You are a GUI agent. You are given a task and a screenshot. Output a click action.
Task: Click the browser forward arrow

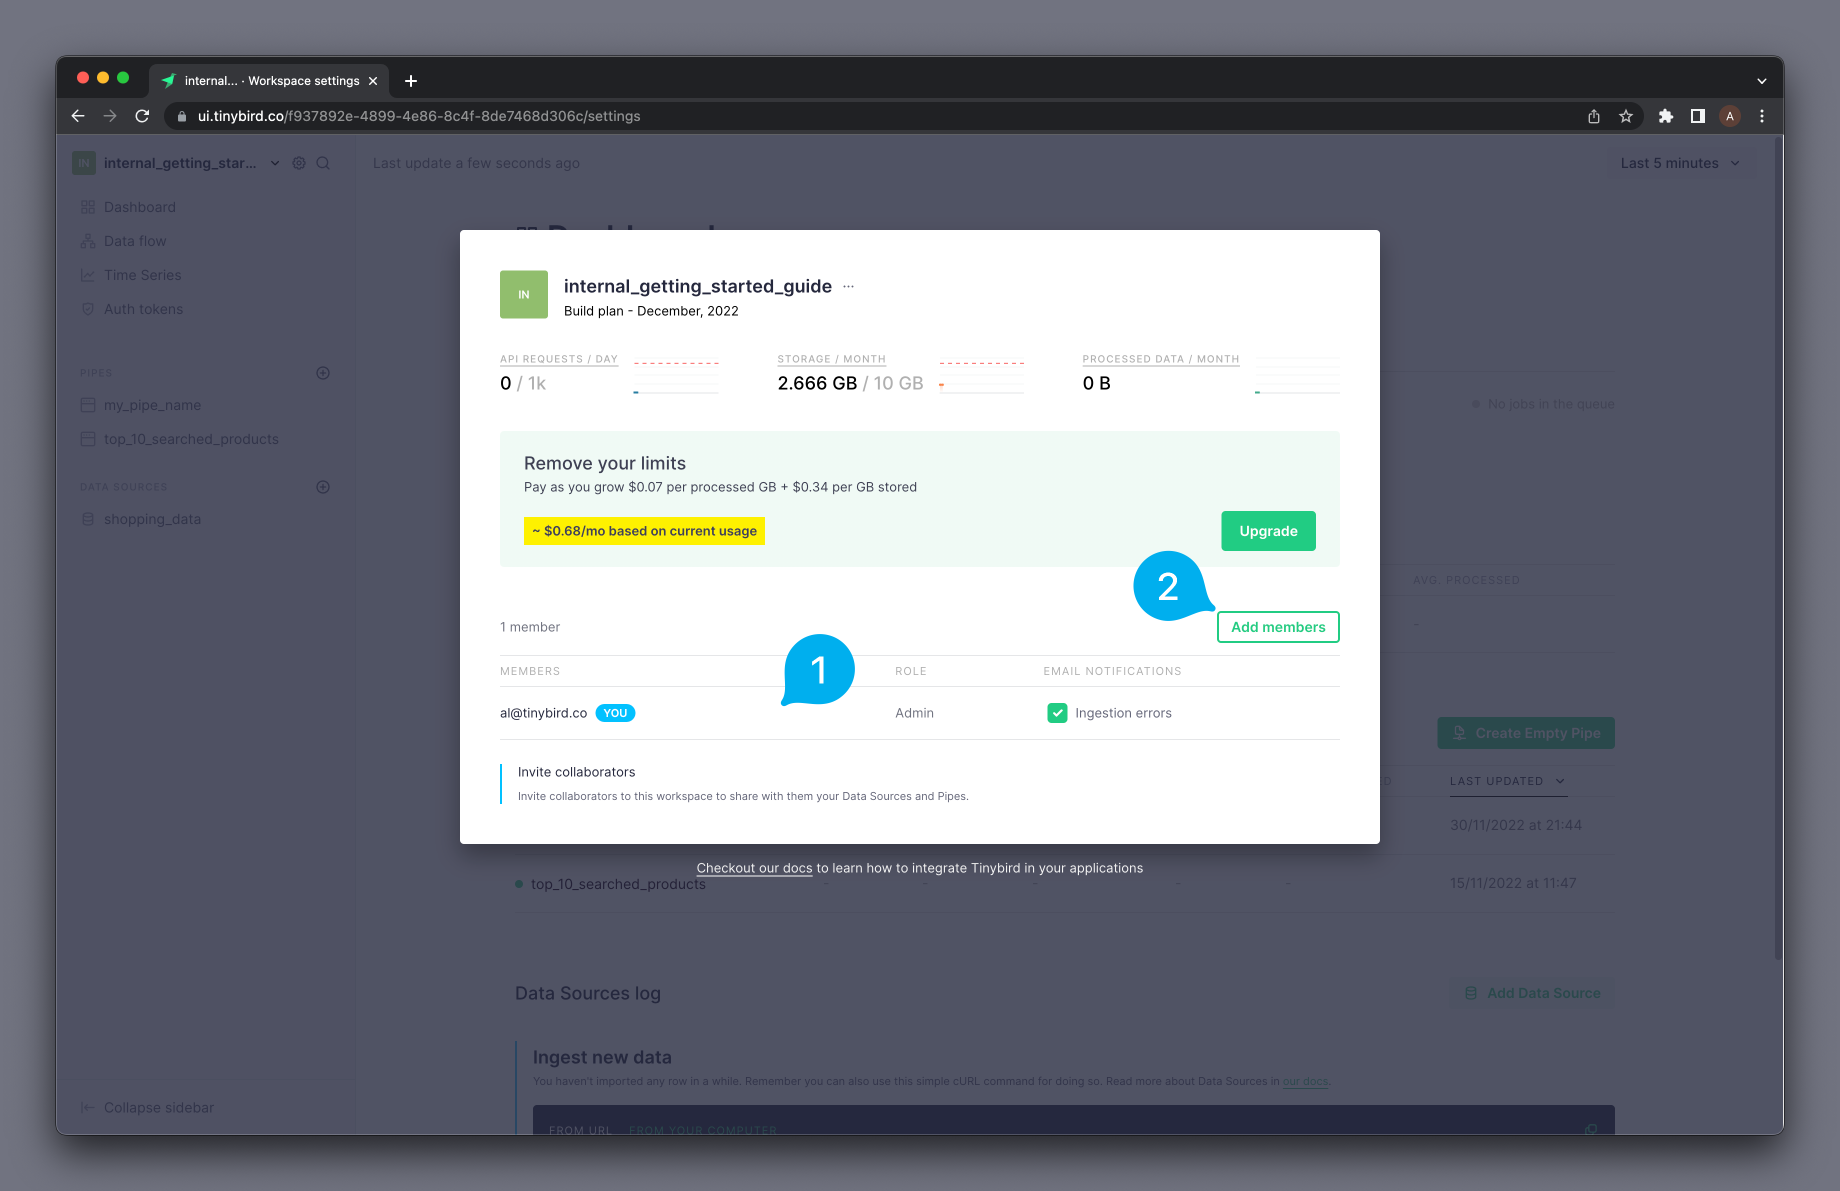[x=110, y=116]
